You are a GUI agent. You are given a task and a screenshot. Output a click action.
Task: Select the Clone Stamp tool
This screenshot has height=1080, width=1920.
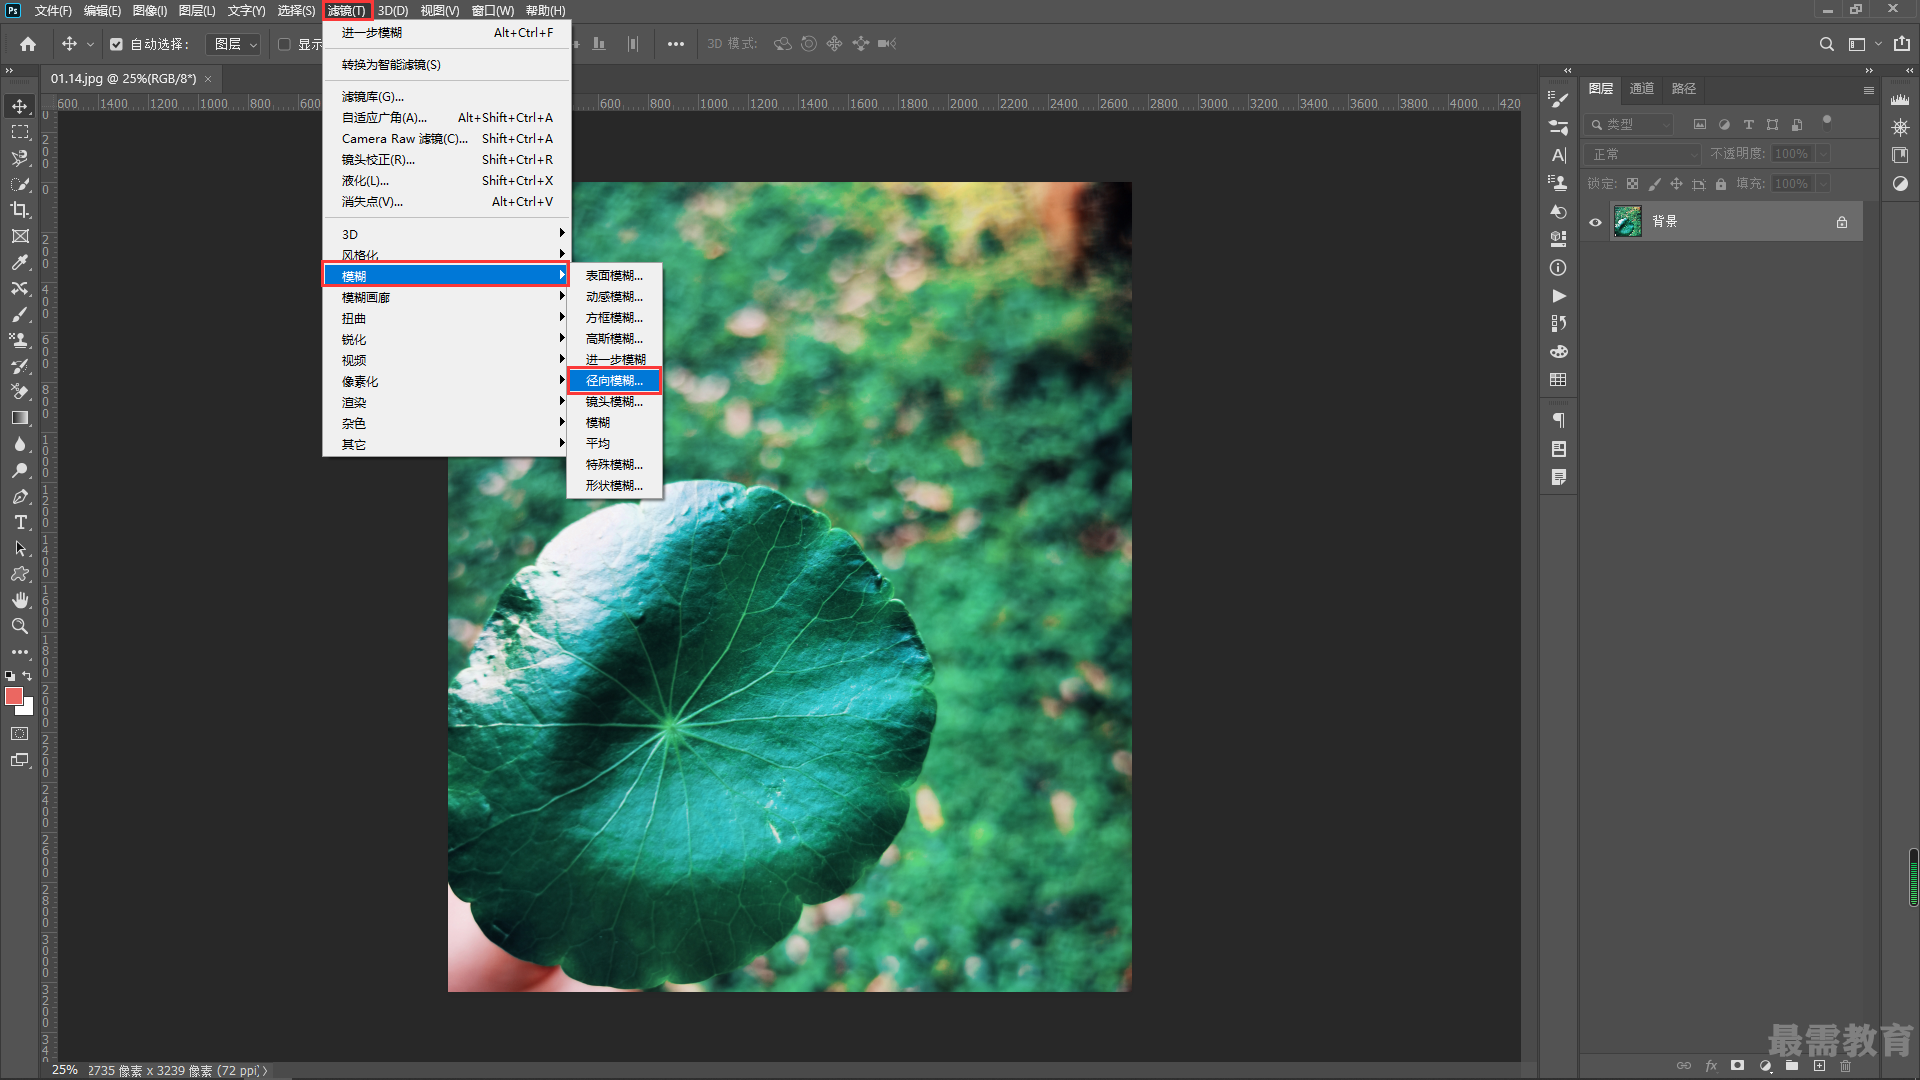click(20, 340)
